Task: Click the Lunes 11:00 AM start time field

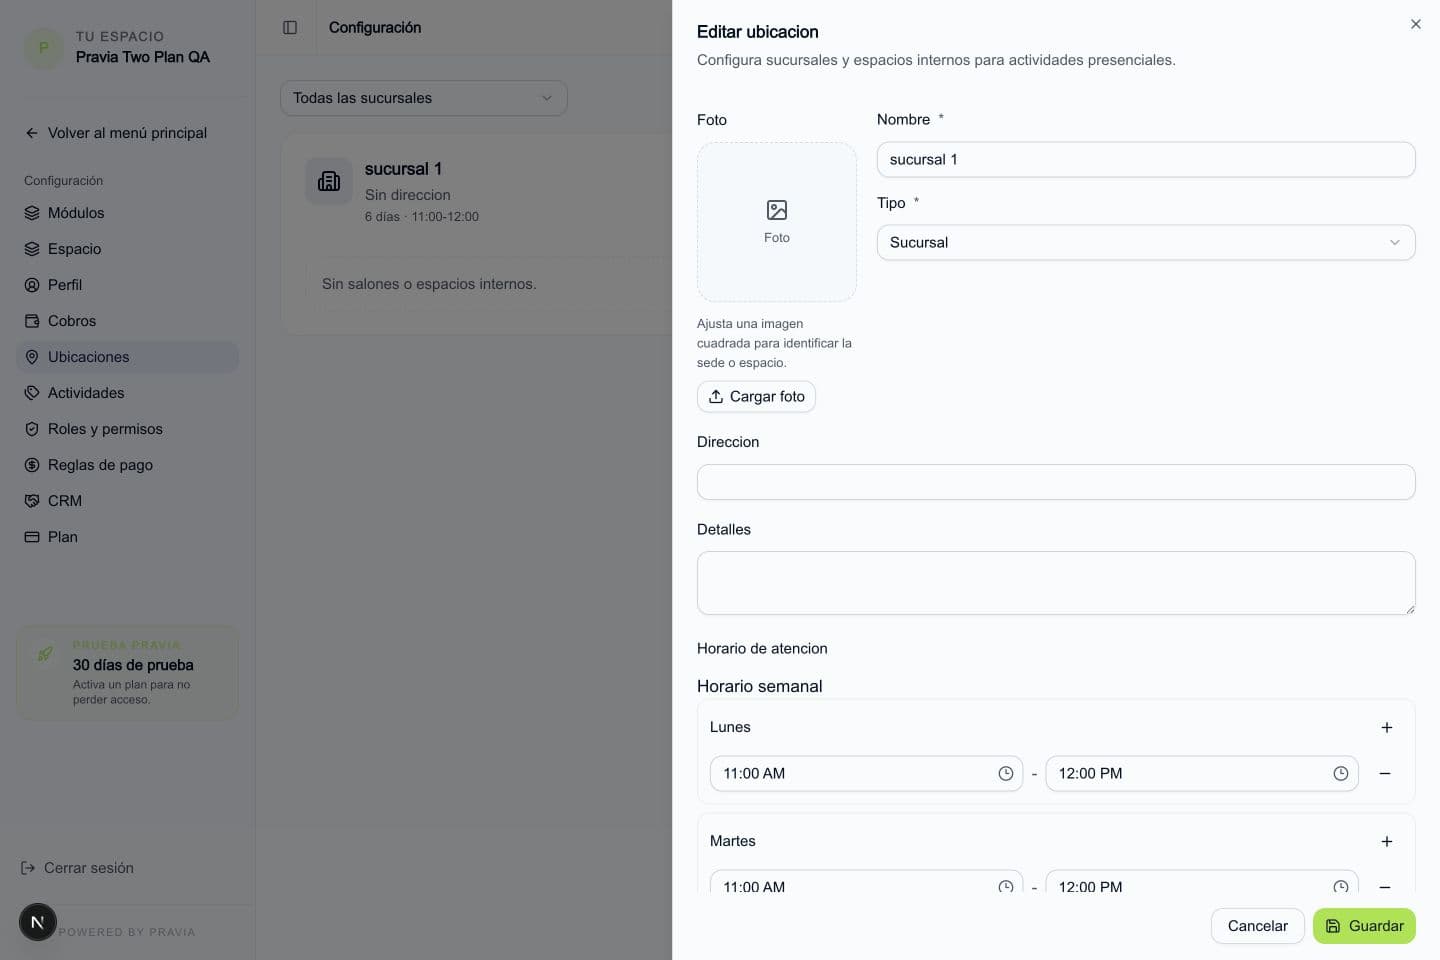Action: coord(866,773)
